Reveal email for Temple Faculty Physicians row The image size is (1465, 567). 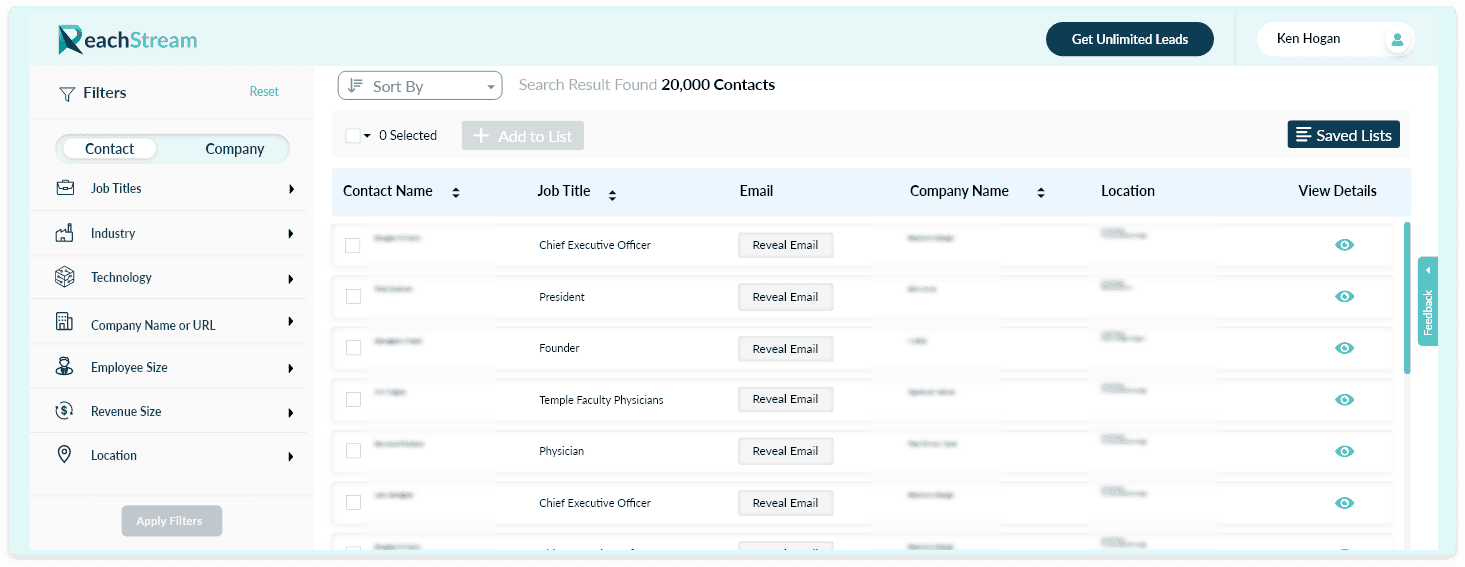(x=785, y=399)
